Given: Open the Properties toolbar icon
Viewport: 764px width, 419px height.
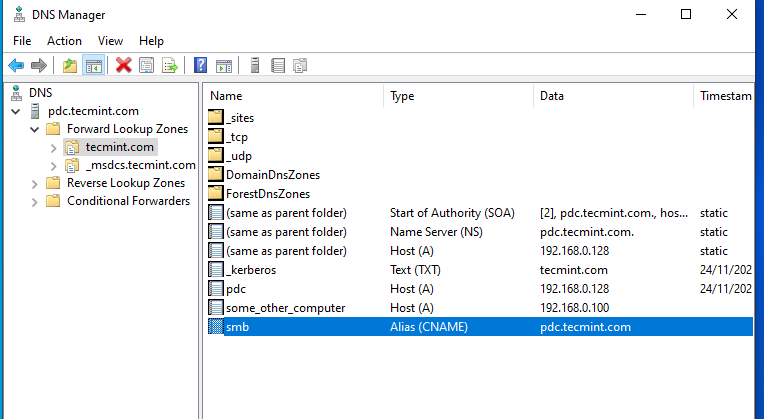Looking at the screenshot, I should (147, 65).
